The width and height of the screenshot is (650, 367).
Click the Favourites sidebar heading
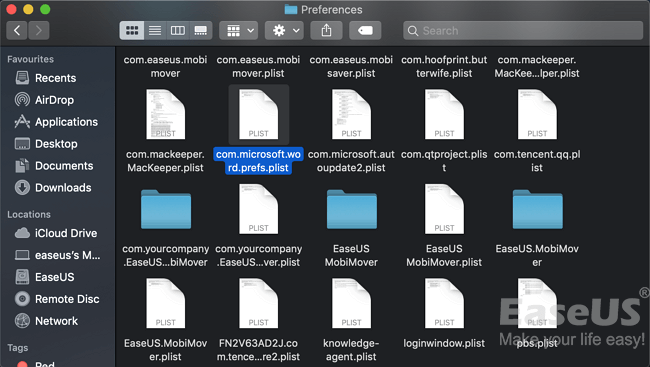[30, 59]
